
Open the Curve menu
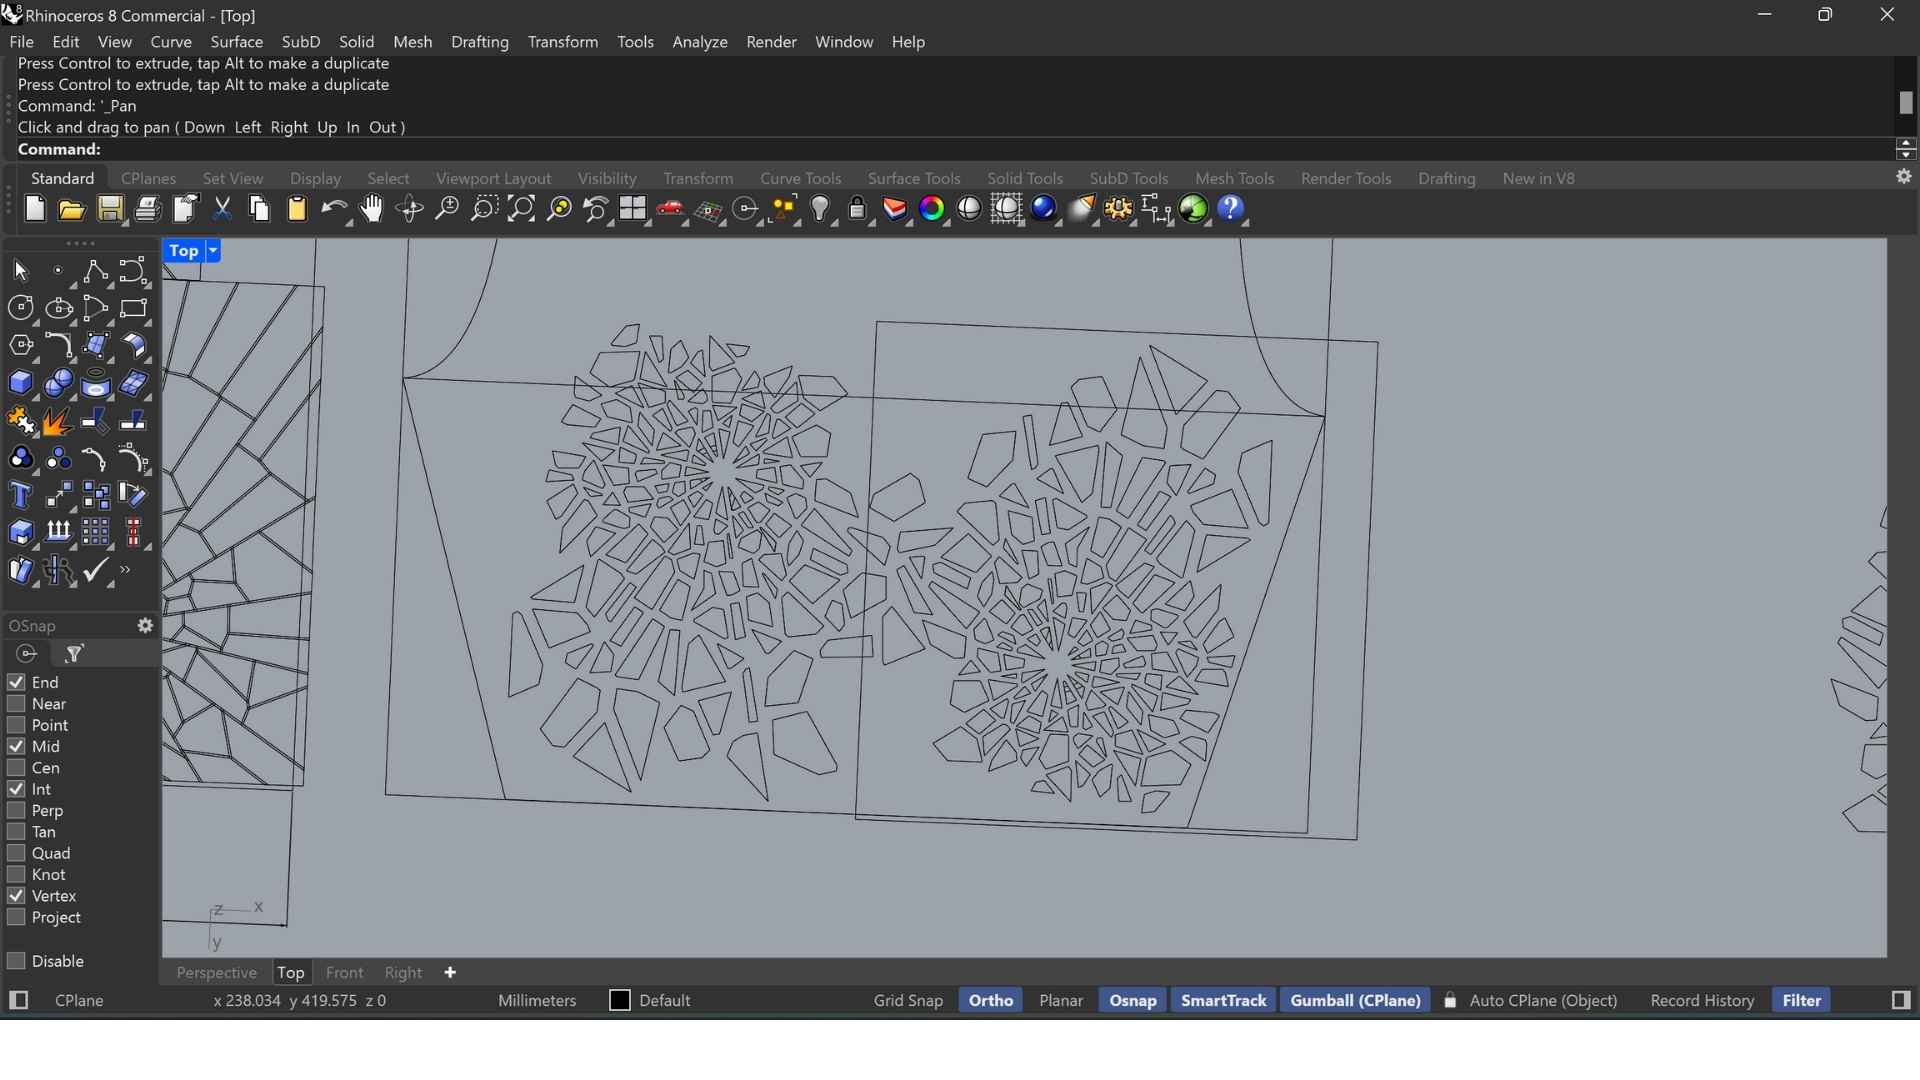pyautogui.click(x=171, y=43)
